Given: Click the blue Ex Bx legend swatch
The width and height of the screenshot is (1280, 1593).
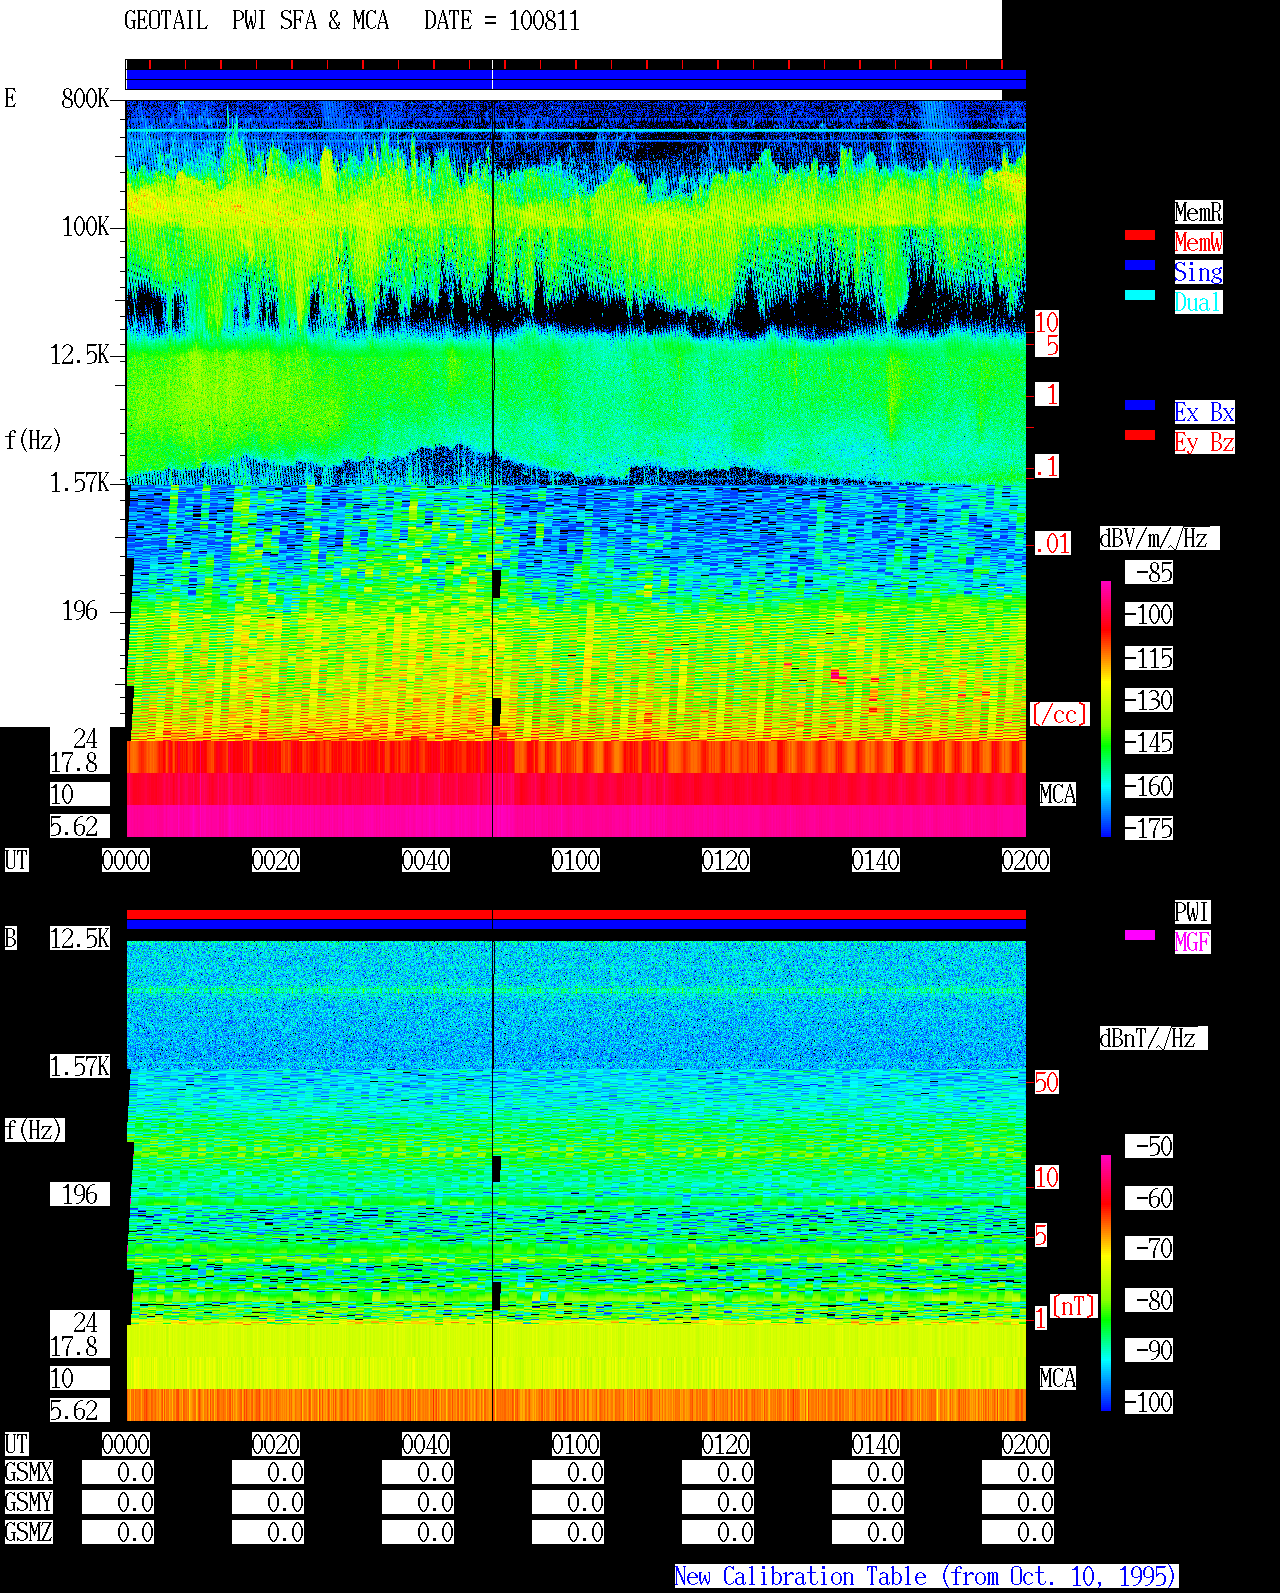Looking at the screenshot, I should click(1140, 405).
